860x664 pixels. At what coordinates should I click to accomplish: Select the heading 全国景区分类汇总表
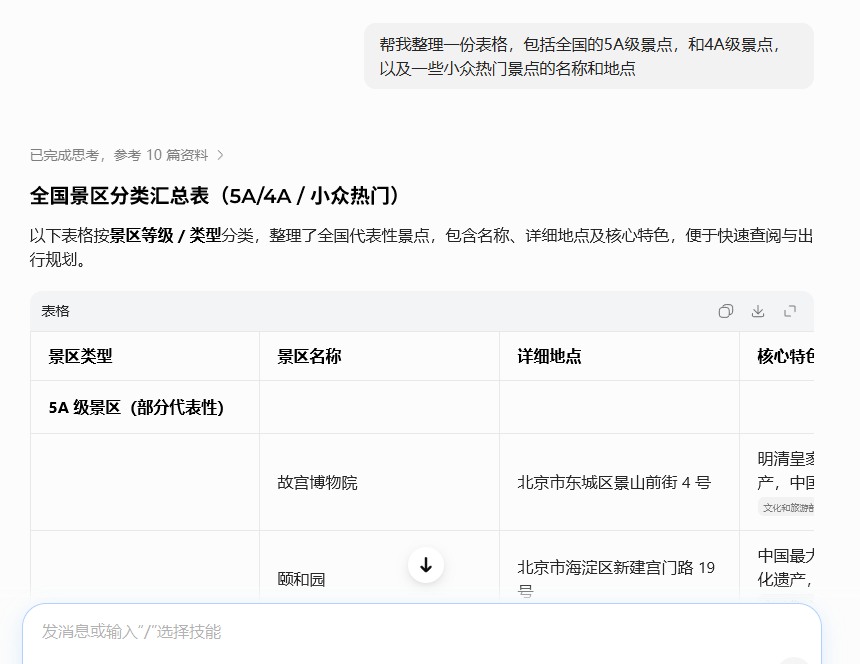[x=214, y=196]
